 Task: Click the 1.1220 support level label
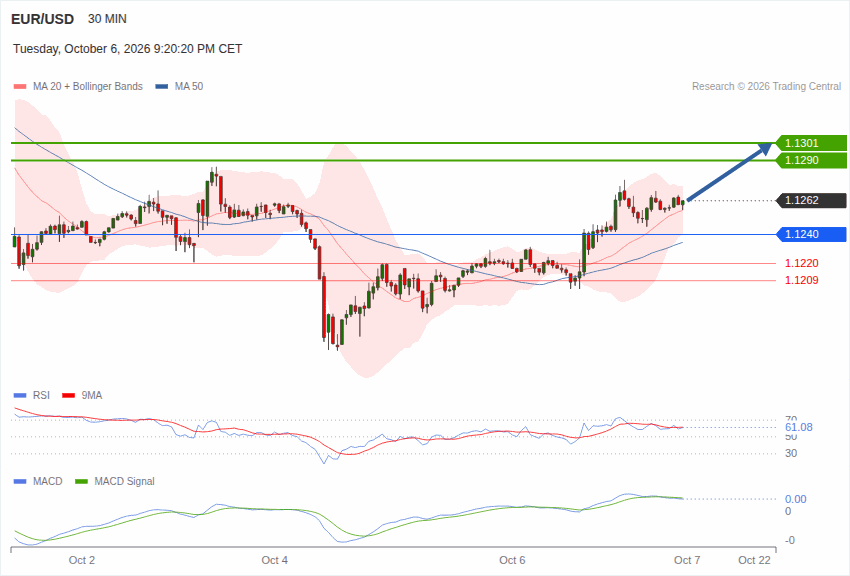[802, 263]
